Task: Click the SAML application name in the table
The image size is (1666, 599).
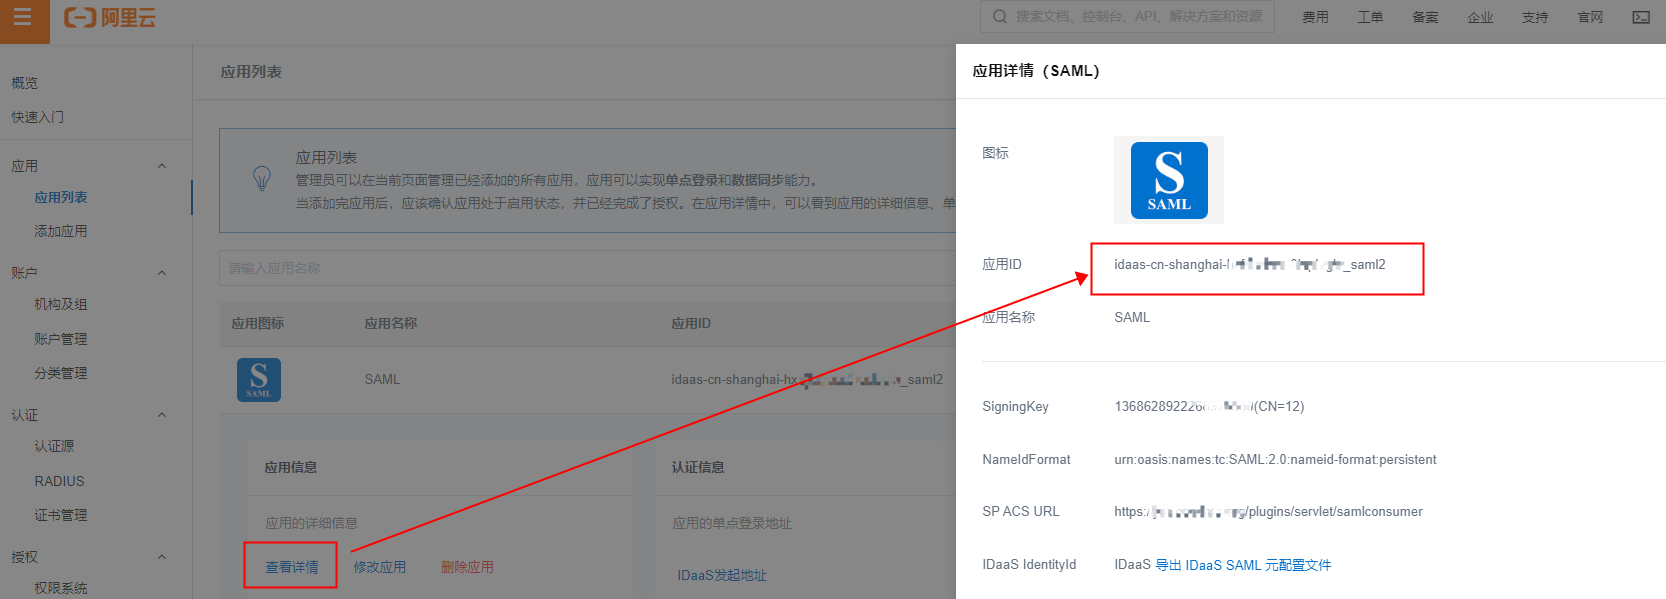Action: [382, 379]
